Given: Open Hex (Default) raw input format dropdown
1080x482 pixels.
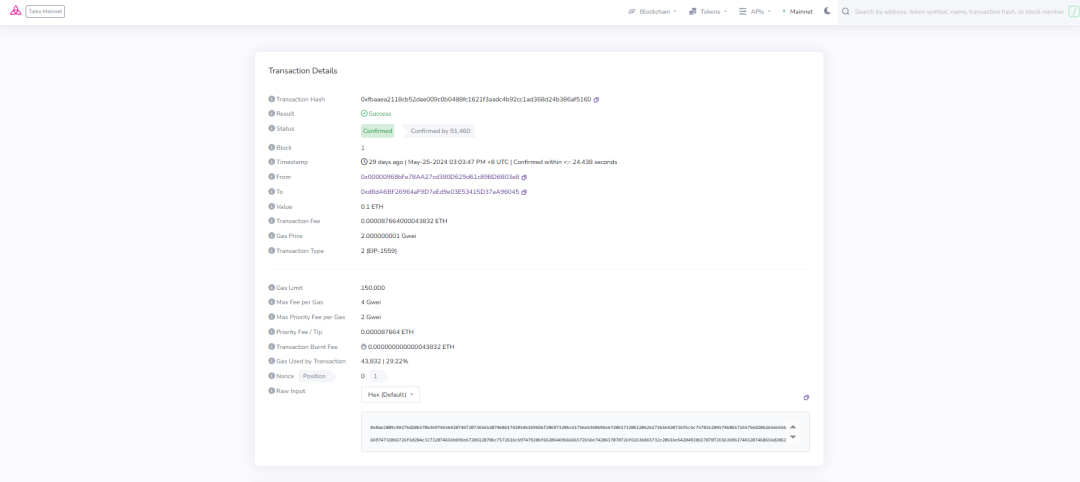Looking at the screenshot, I should (x=390, y=395).
